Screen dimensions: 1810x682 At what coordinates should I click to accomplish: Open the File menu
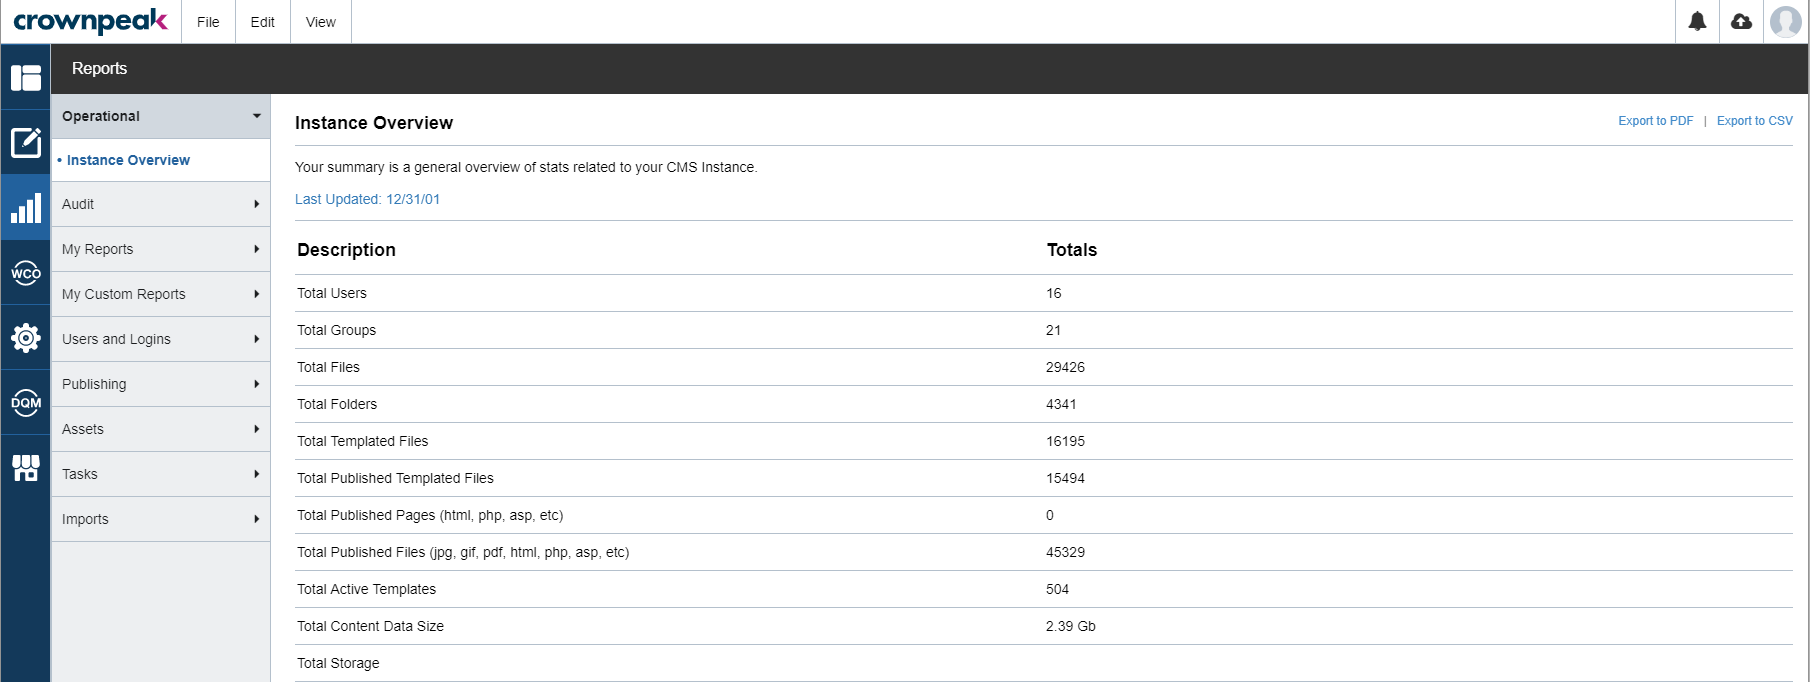click(x=208, y=22)
